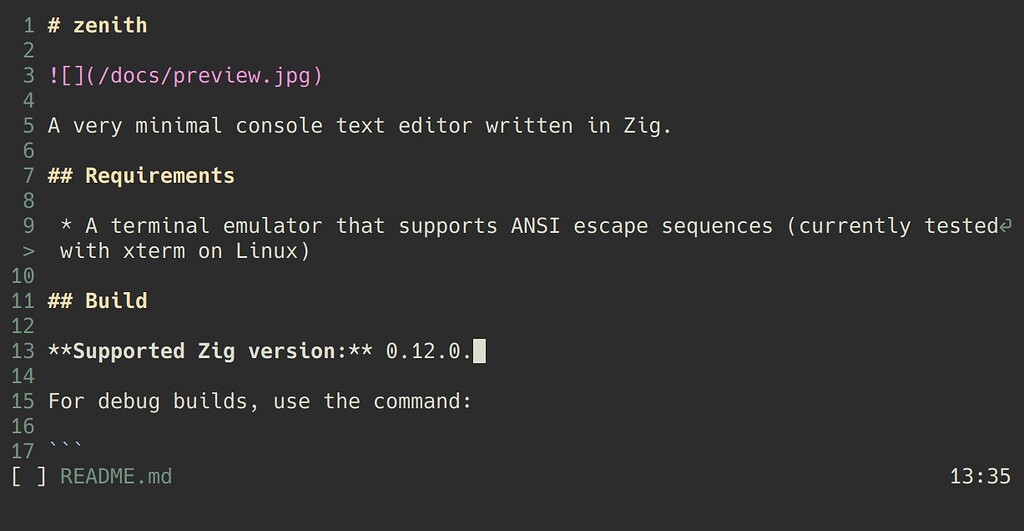The height and width of the screenshot is (531, 1024).
Task: Click the '## Build' heading
Action: tap(97, 301)
